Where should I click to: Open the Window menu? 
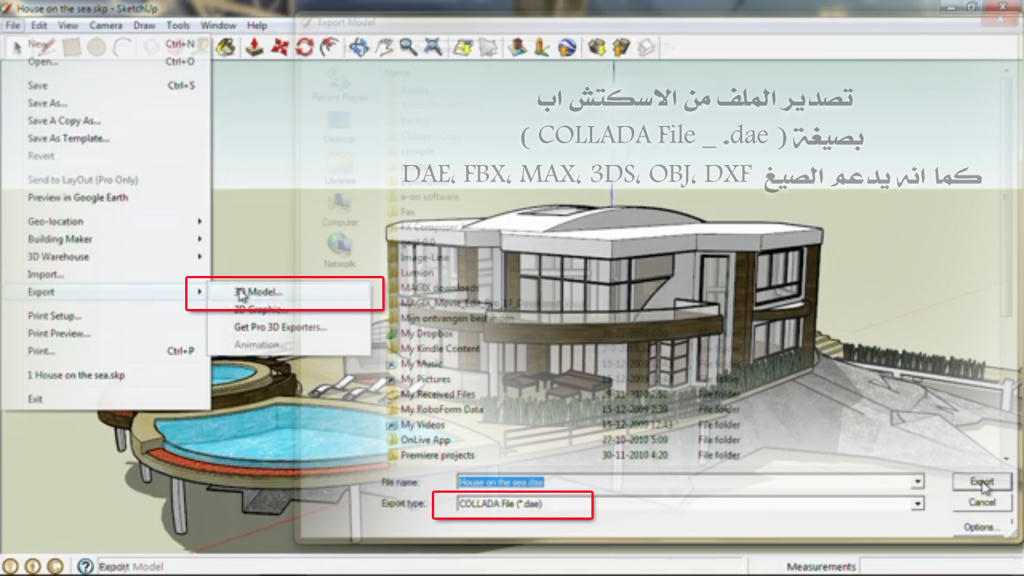[218, 25]
